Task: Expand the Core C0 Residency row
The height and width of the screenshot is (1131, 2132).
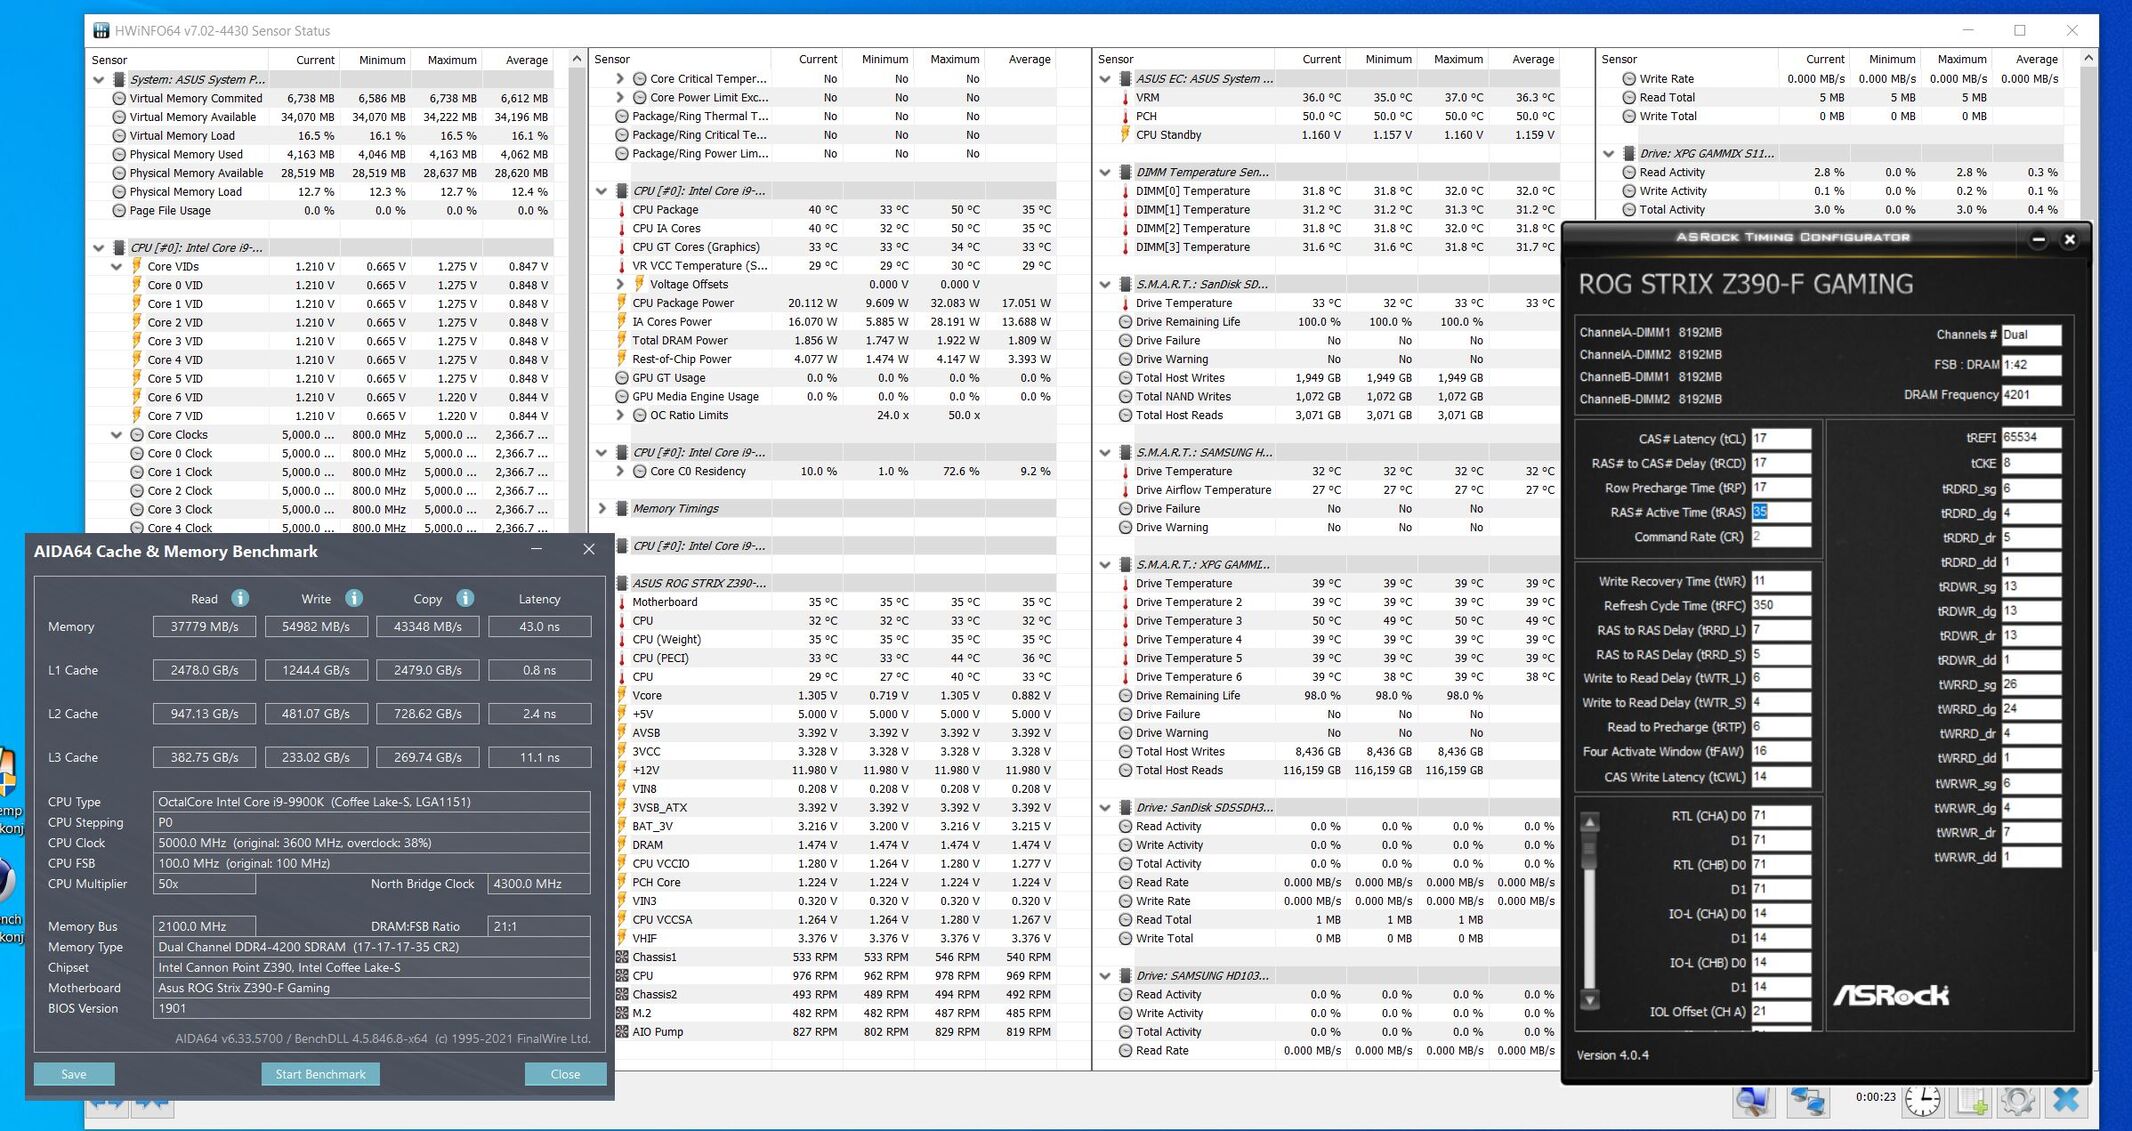Action: (x=620, y=471)
